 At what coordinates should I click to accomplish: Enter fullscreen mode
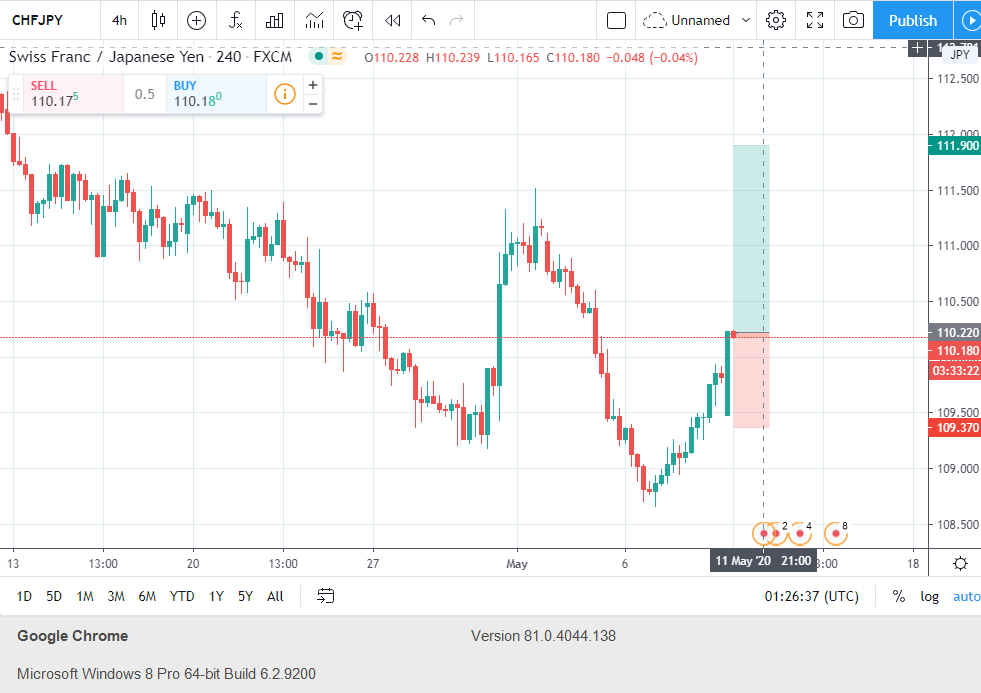[815, 20]
